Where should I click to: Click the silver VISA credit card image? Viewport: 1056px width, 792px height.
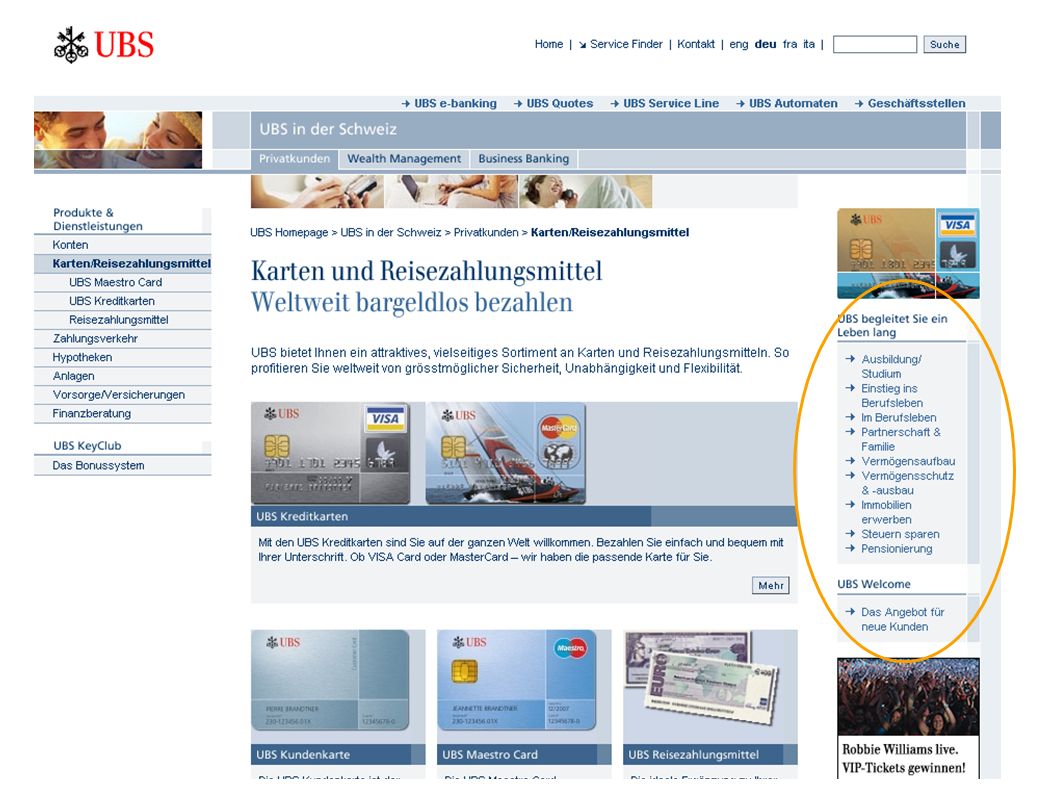[330, 453]
